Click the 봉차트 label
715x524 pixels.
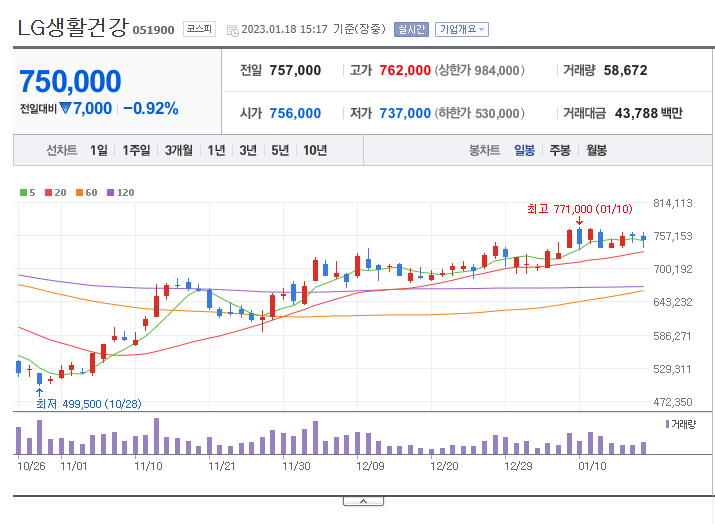click(484, 150)
